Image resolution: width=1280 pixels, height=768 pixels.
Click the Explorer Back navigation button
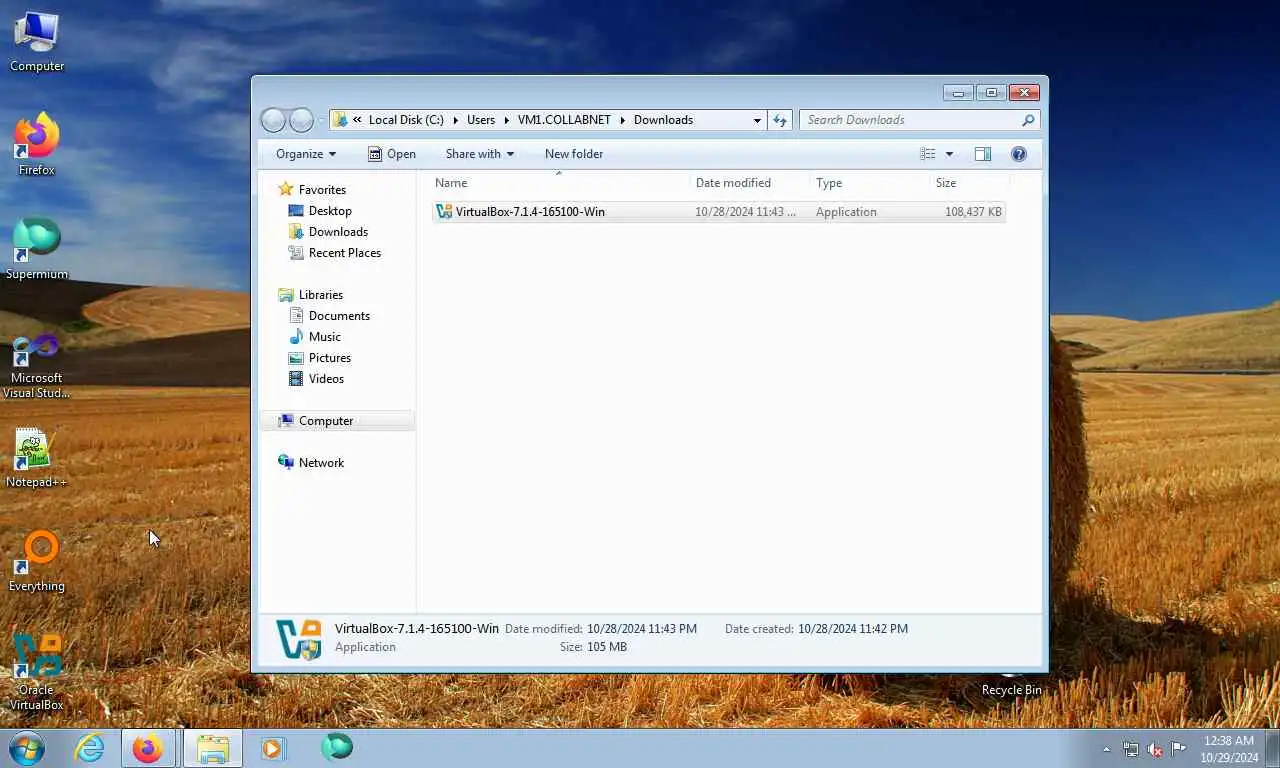273,120
